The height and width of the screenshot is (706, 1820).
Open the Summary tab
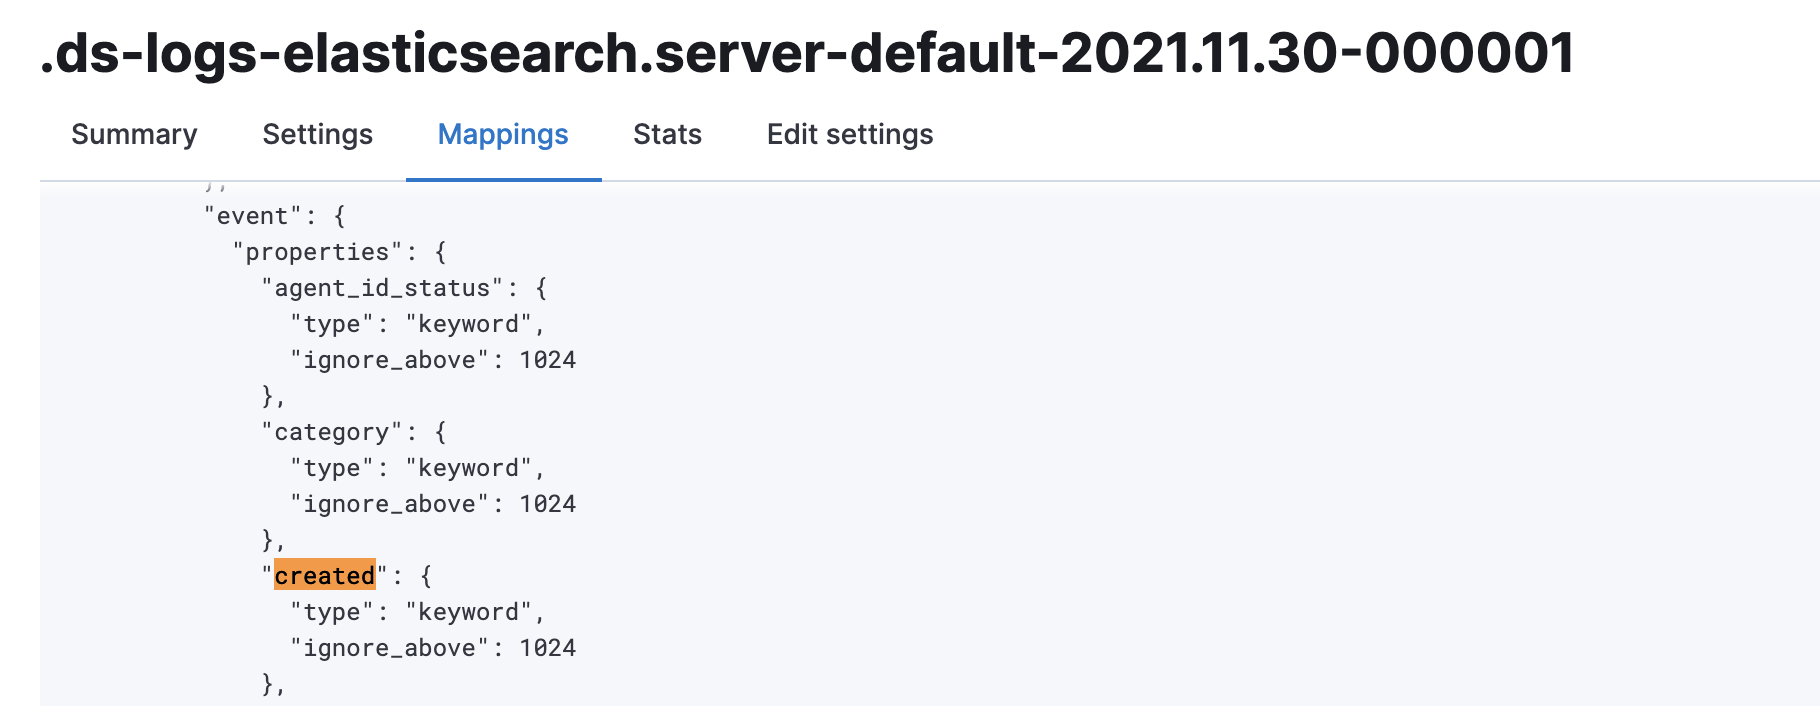(134, 134)
